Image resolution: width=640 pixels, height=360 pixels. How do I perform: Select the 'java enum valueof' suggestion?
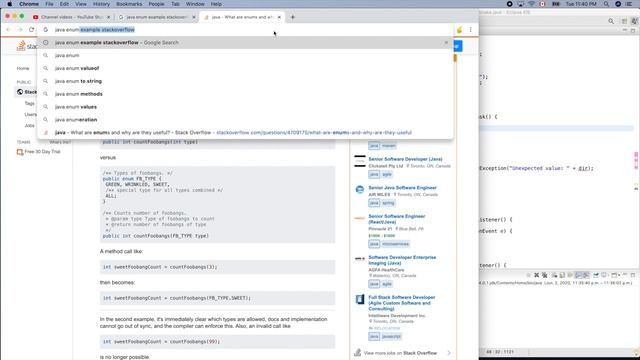(245, 68)
